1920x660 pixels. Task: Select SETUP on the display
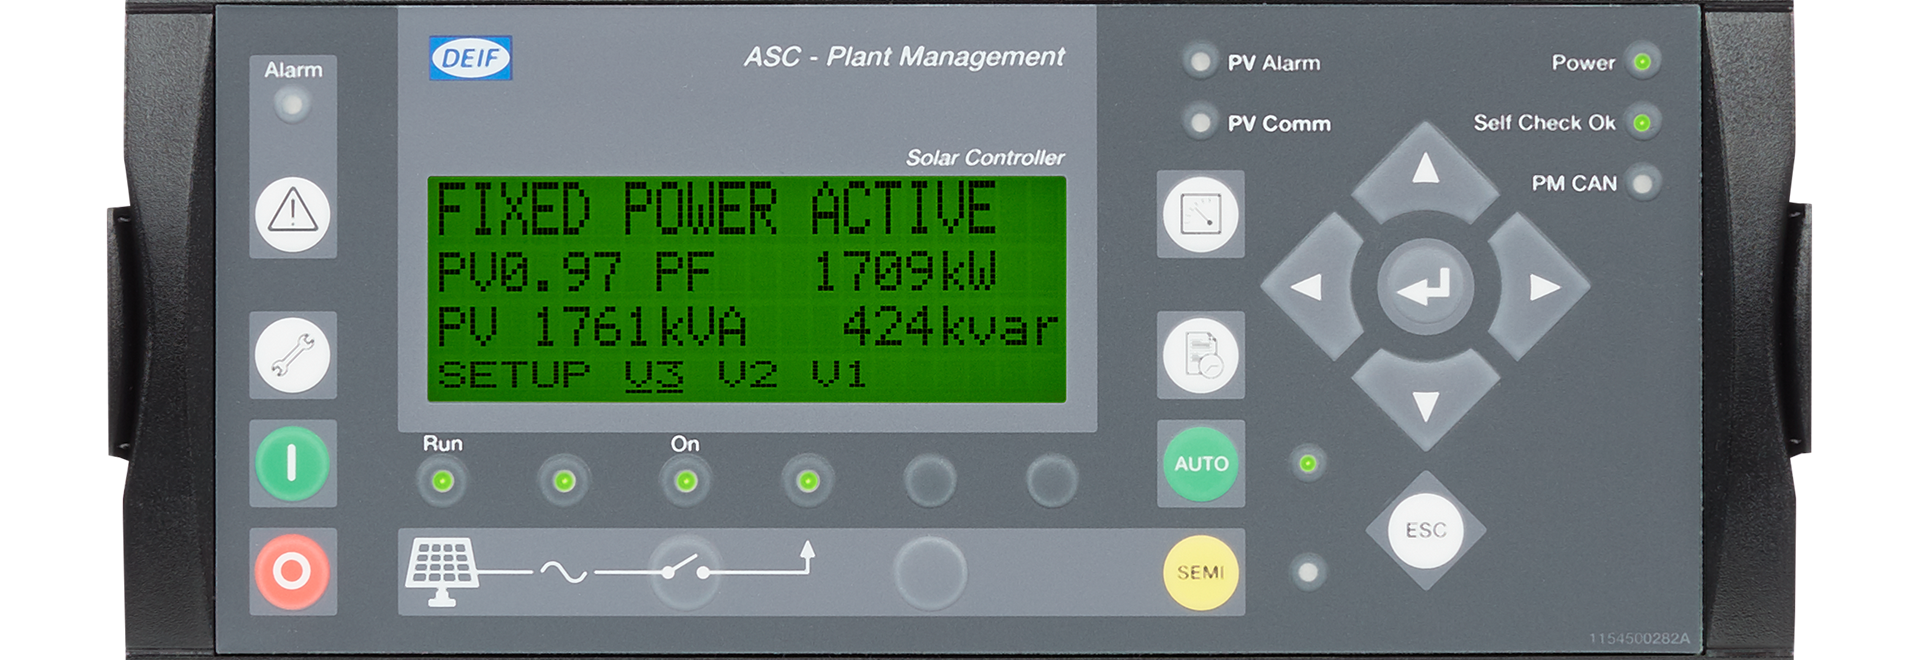pos(514,375)
